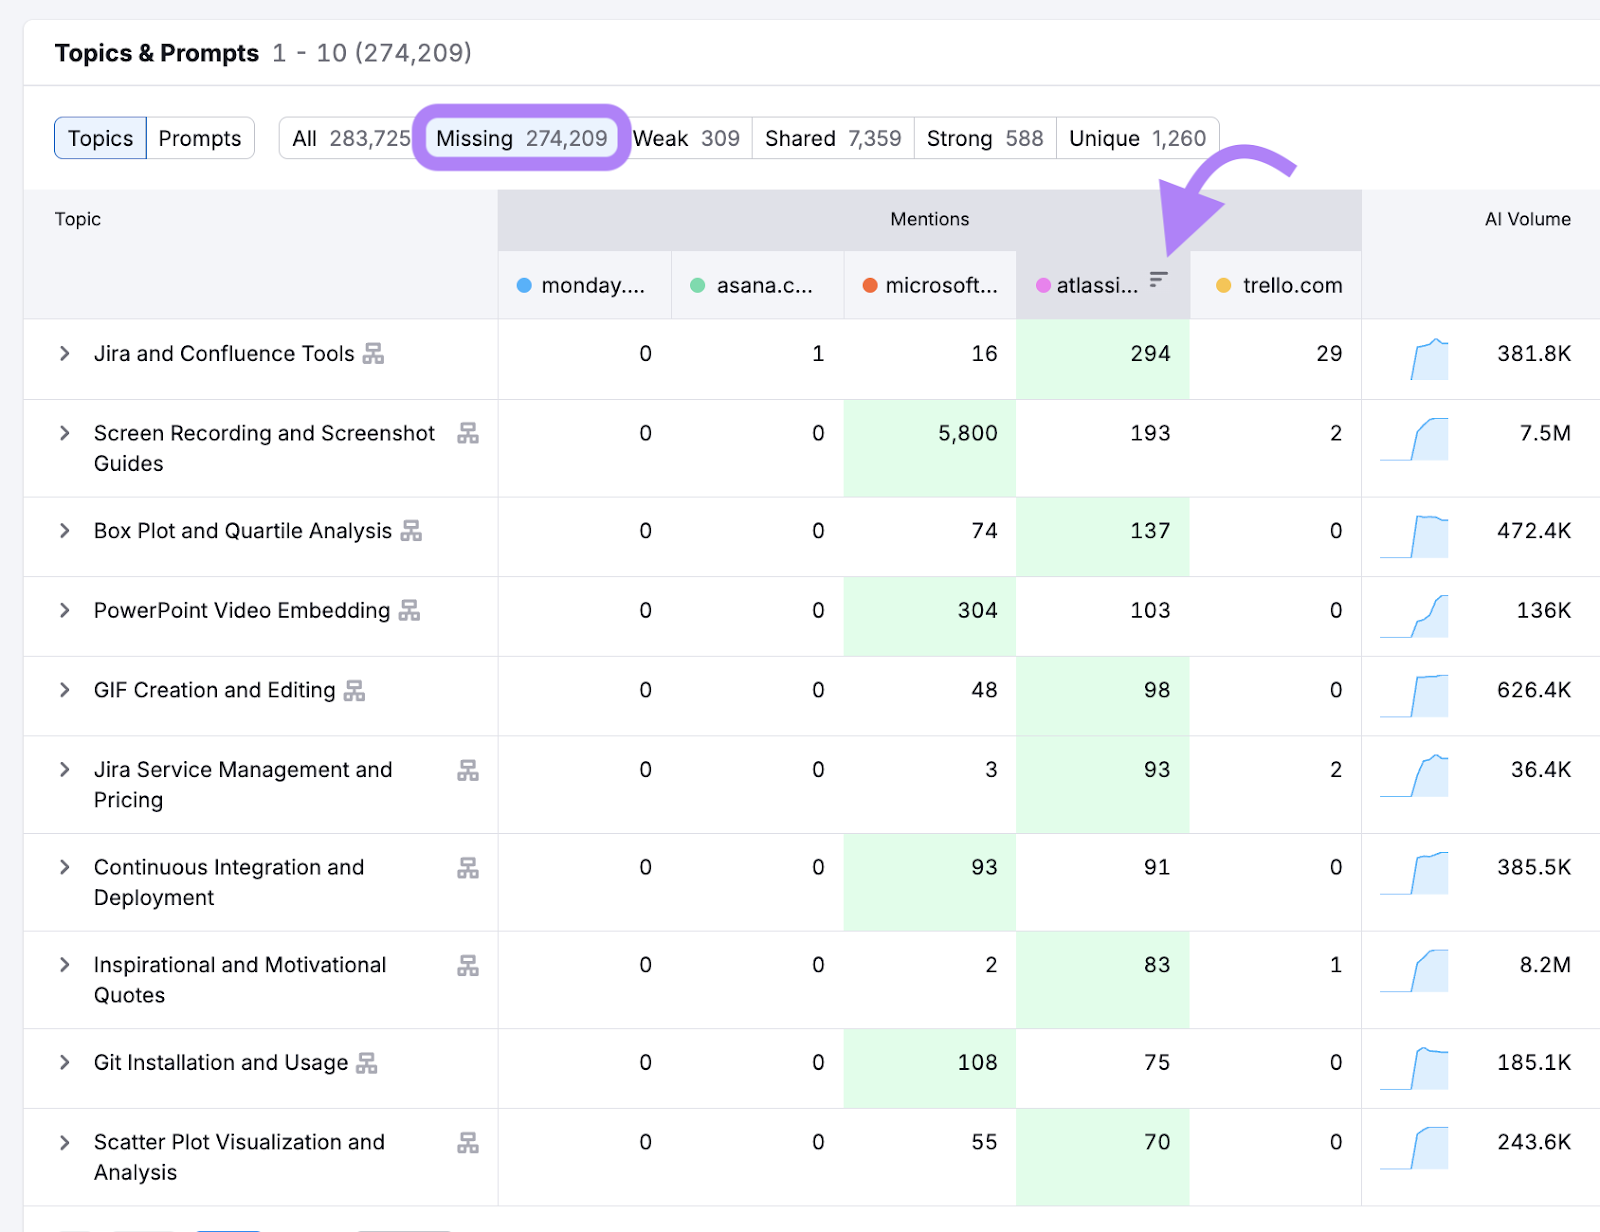The height and width of the screenshot is (1232, 1600).
Task: Click the hierarchy icon beside Continuous Integration and Deployment
Action: click(x=468, y=867)
